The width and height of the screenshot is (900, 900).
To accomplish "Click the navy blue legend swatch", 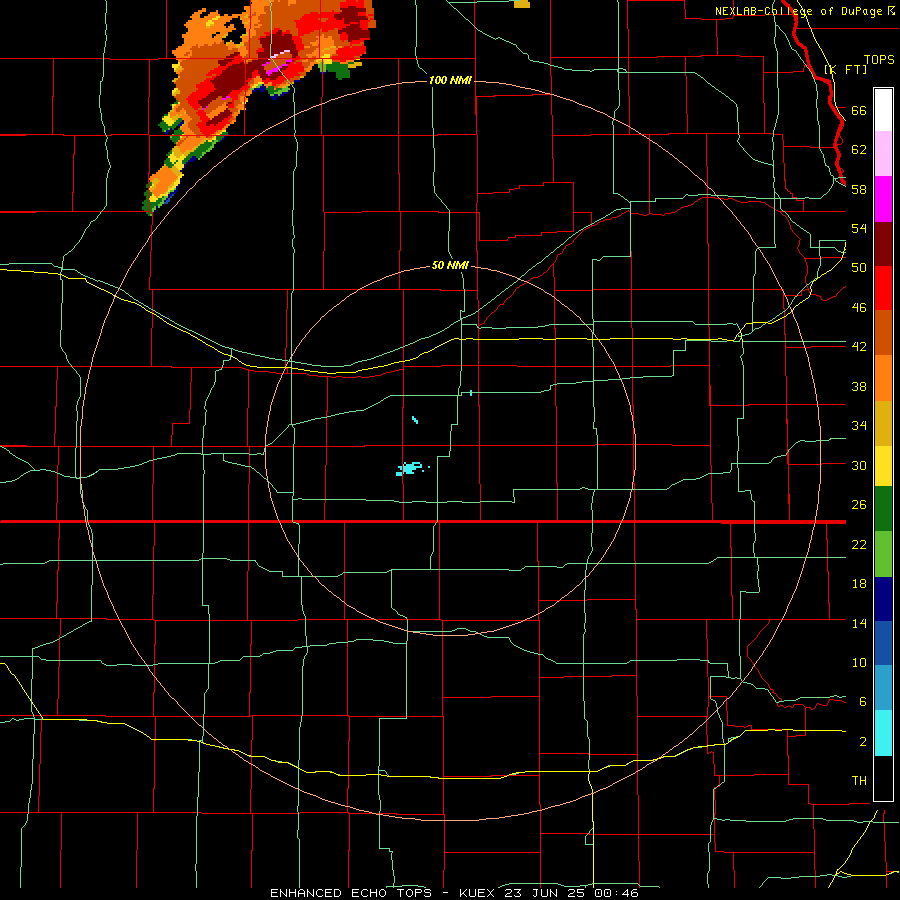I will pyautogui.click(x=883, y=599).
